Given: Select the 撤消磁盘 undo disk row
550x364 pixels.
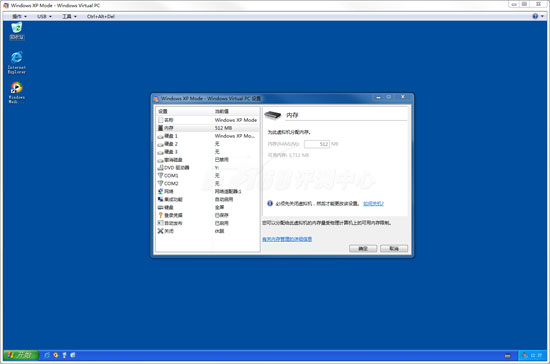Looking at the screenshot, I should [x=207, y=160].
